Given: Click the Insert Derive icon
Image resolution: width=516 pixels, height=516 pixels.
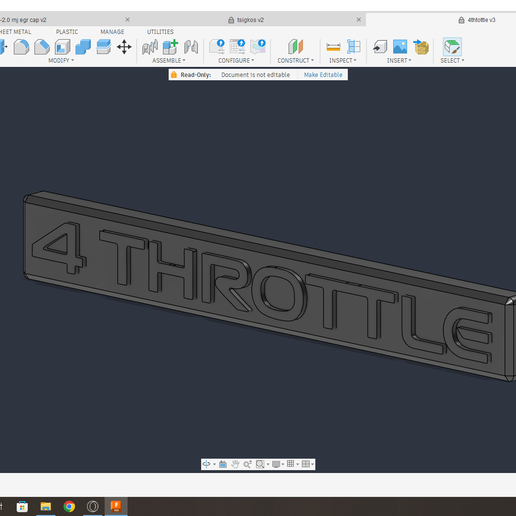Looking at the screenshot, I should tap(380, 47).
